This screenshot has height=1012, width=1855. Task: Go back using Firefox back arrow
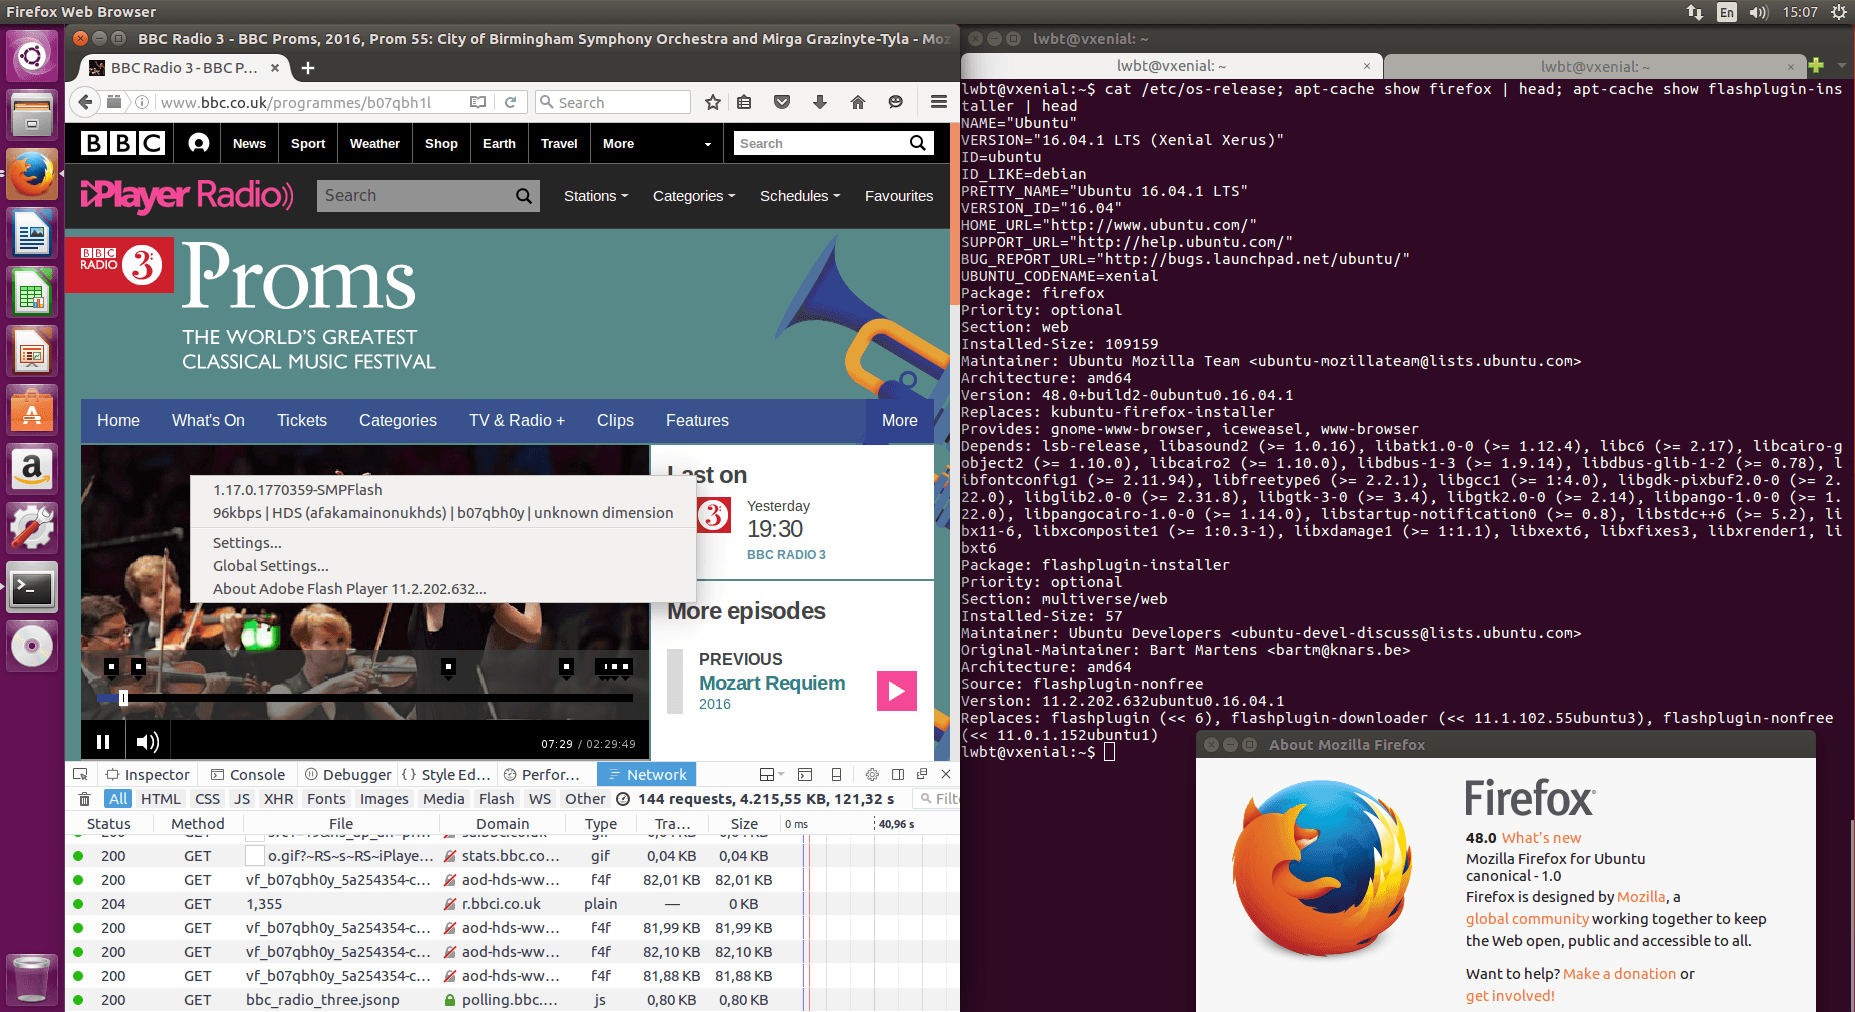(x=86, y=102)
